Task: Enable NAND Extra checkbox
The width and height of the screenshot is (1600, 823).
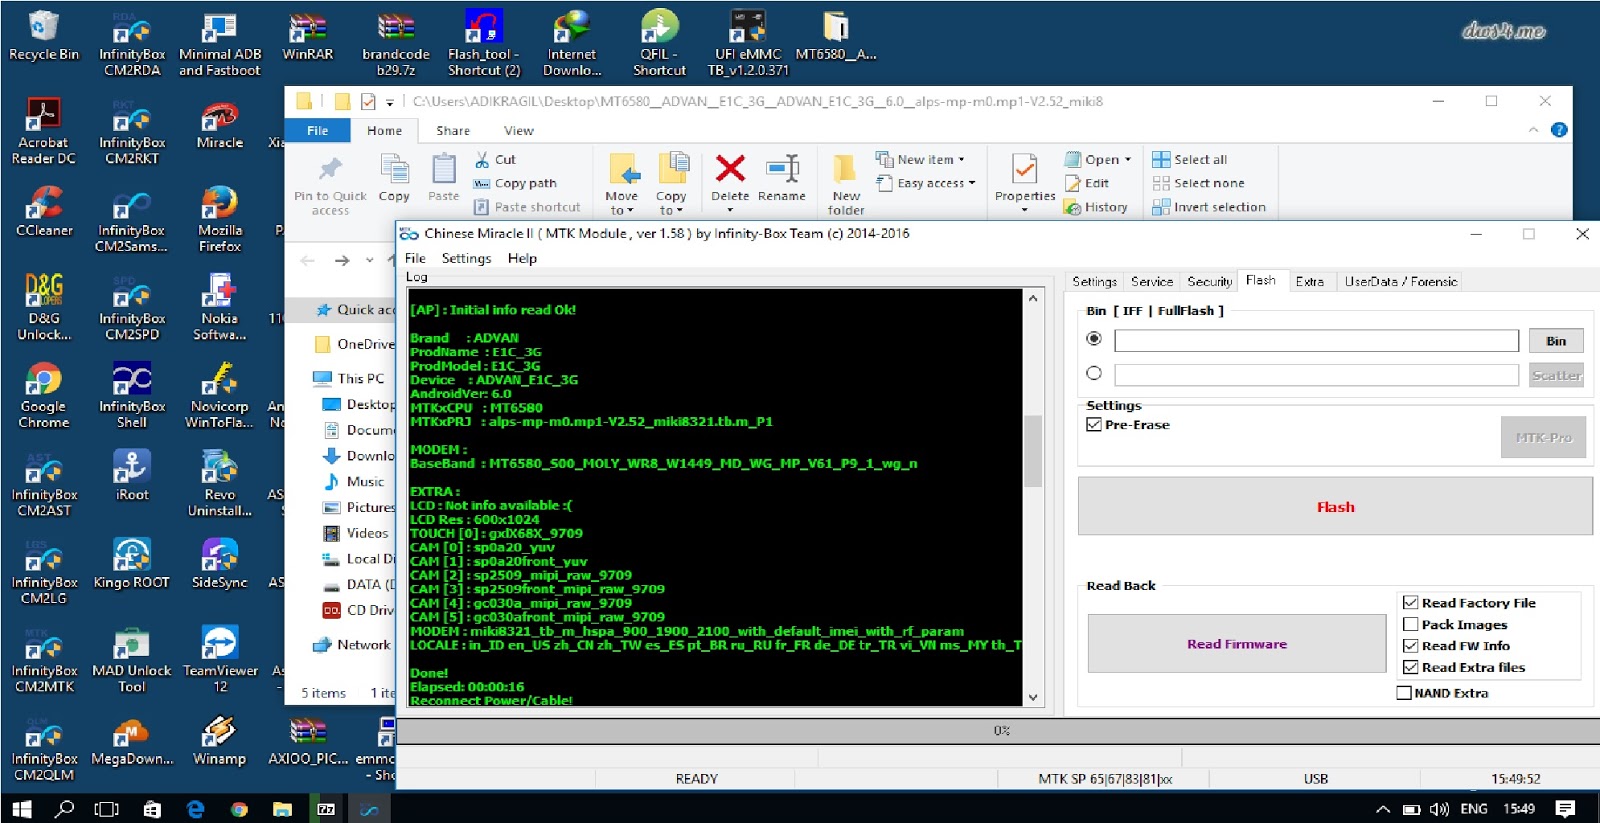Action: (x=1404, y=692)
